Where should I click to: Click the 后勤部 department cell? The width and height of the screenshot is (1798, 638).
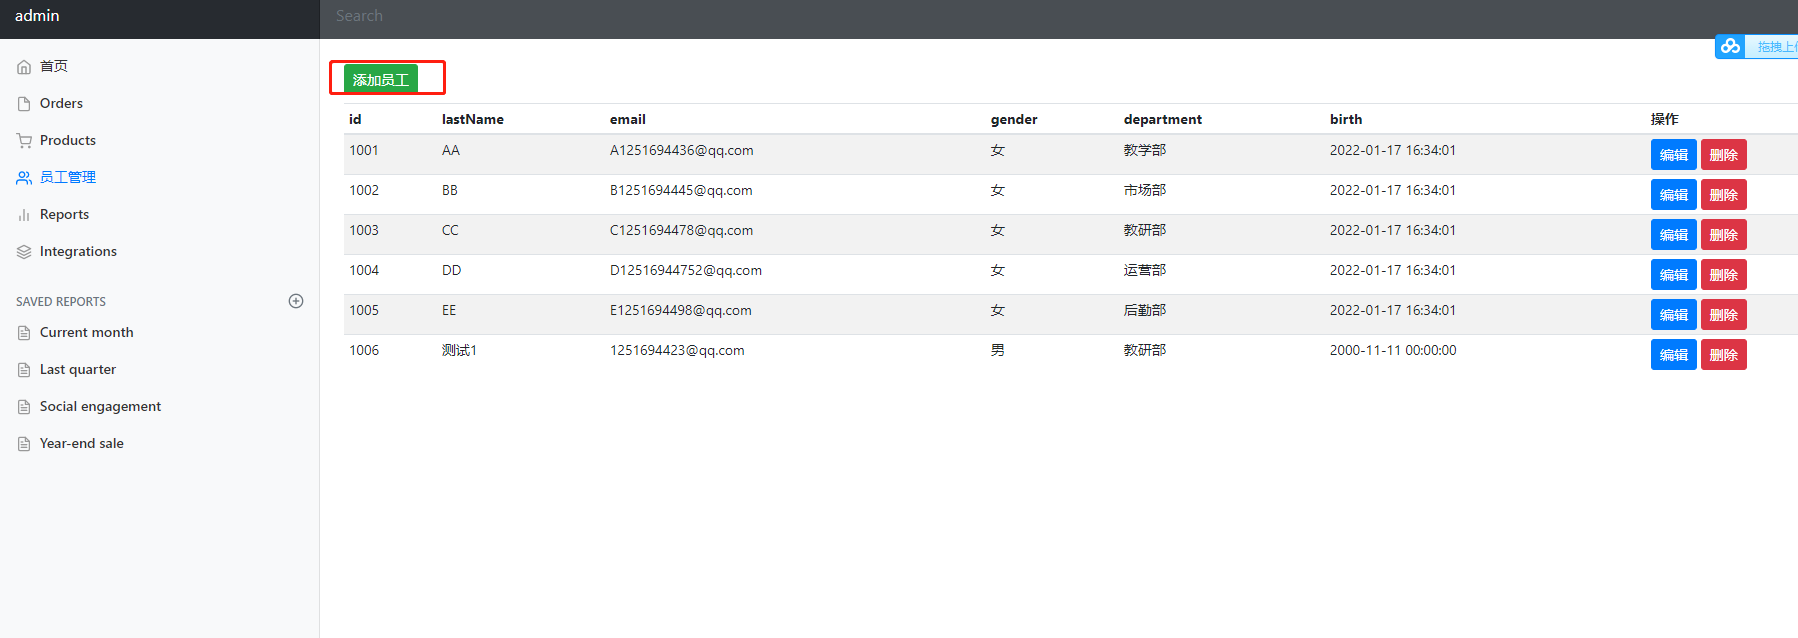click(1145, 310)
